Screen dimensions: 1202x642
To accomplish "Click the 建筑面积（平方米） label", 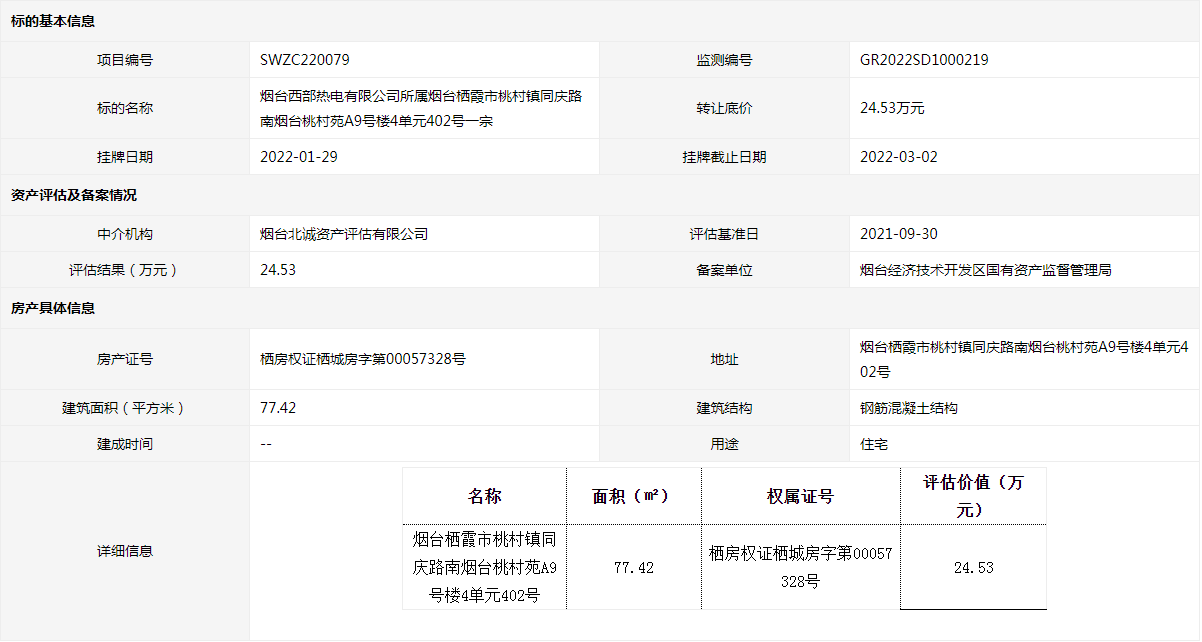I will [x=125, y=408].
